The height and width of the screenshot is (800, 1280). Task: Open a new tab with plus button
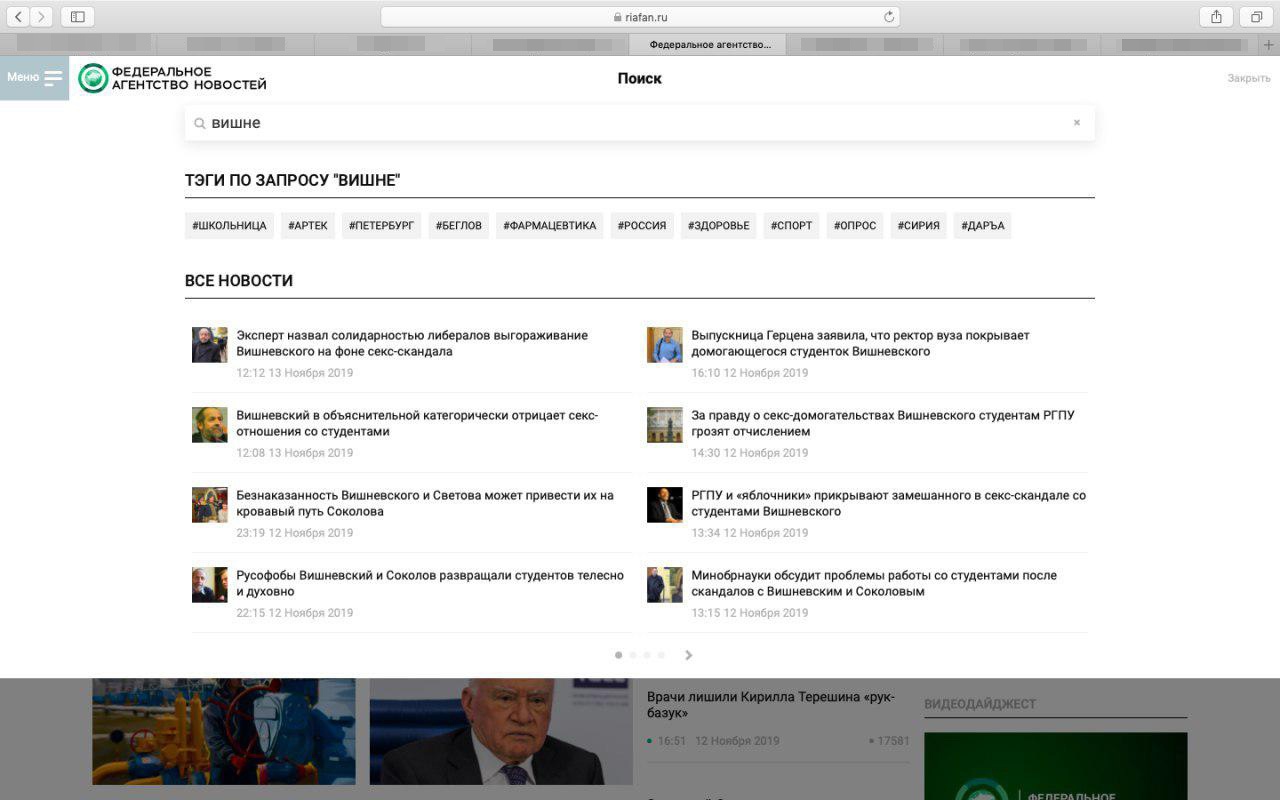tap(1269, 45)
